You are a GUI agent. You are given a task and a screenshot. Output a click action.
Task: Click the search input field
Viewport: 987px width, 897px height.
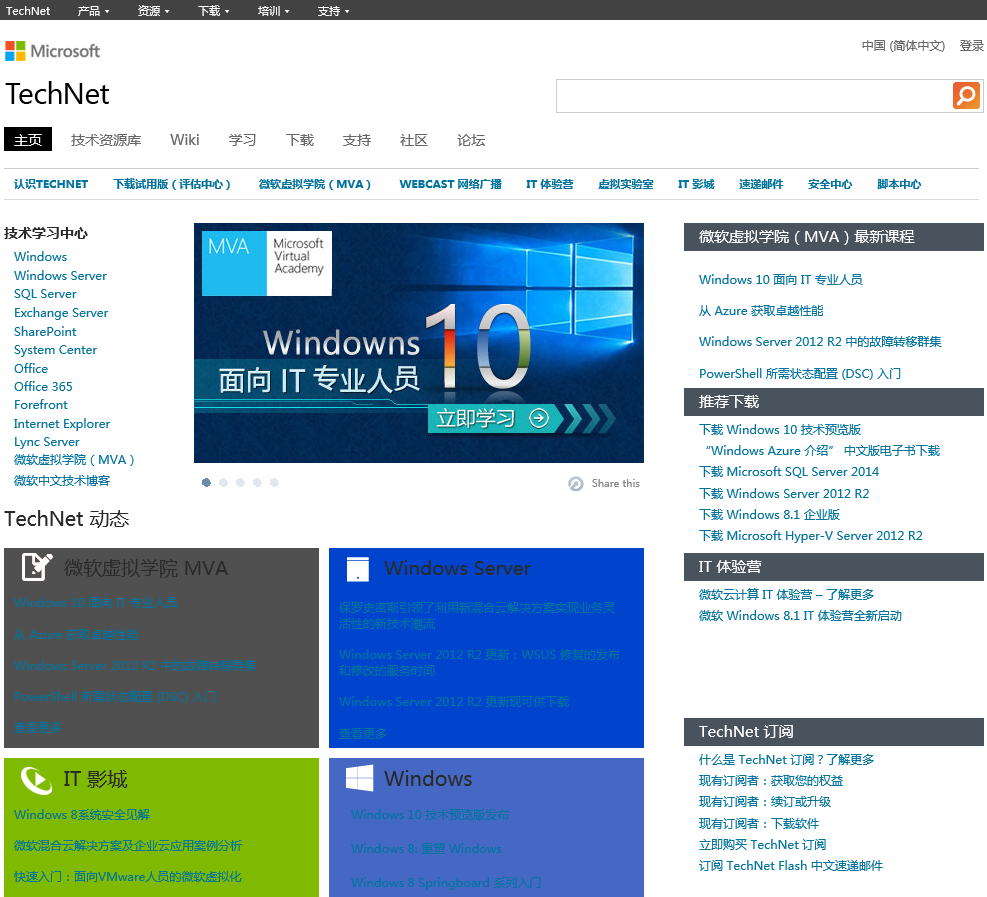click(754, 96)
